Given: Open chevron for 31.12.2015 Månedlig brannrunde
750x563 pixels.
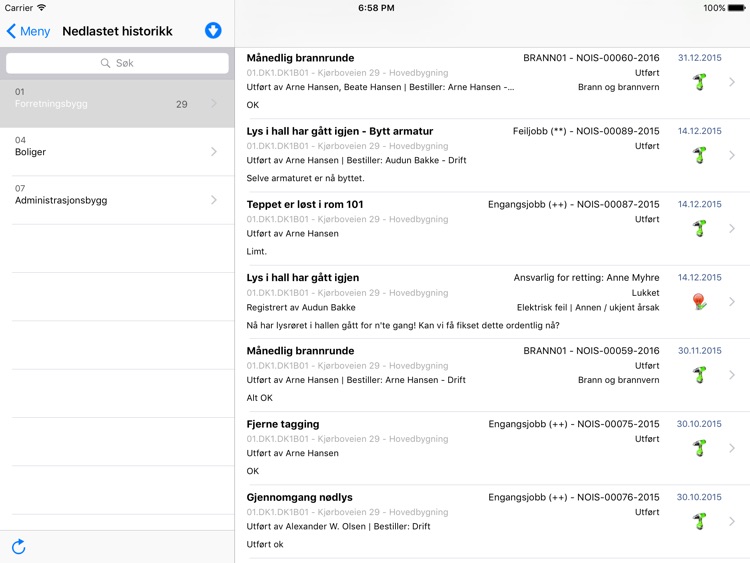Looking at the screenshot, I should click(732, 82).
